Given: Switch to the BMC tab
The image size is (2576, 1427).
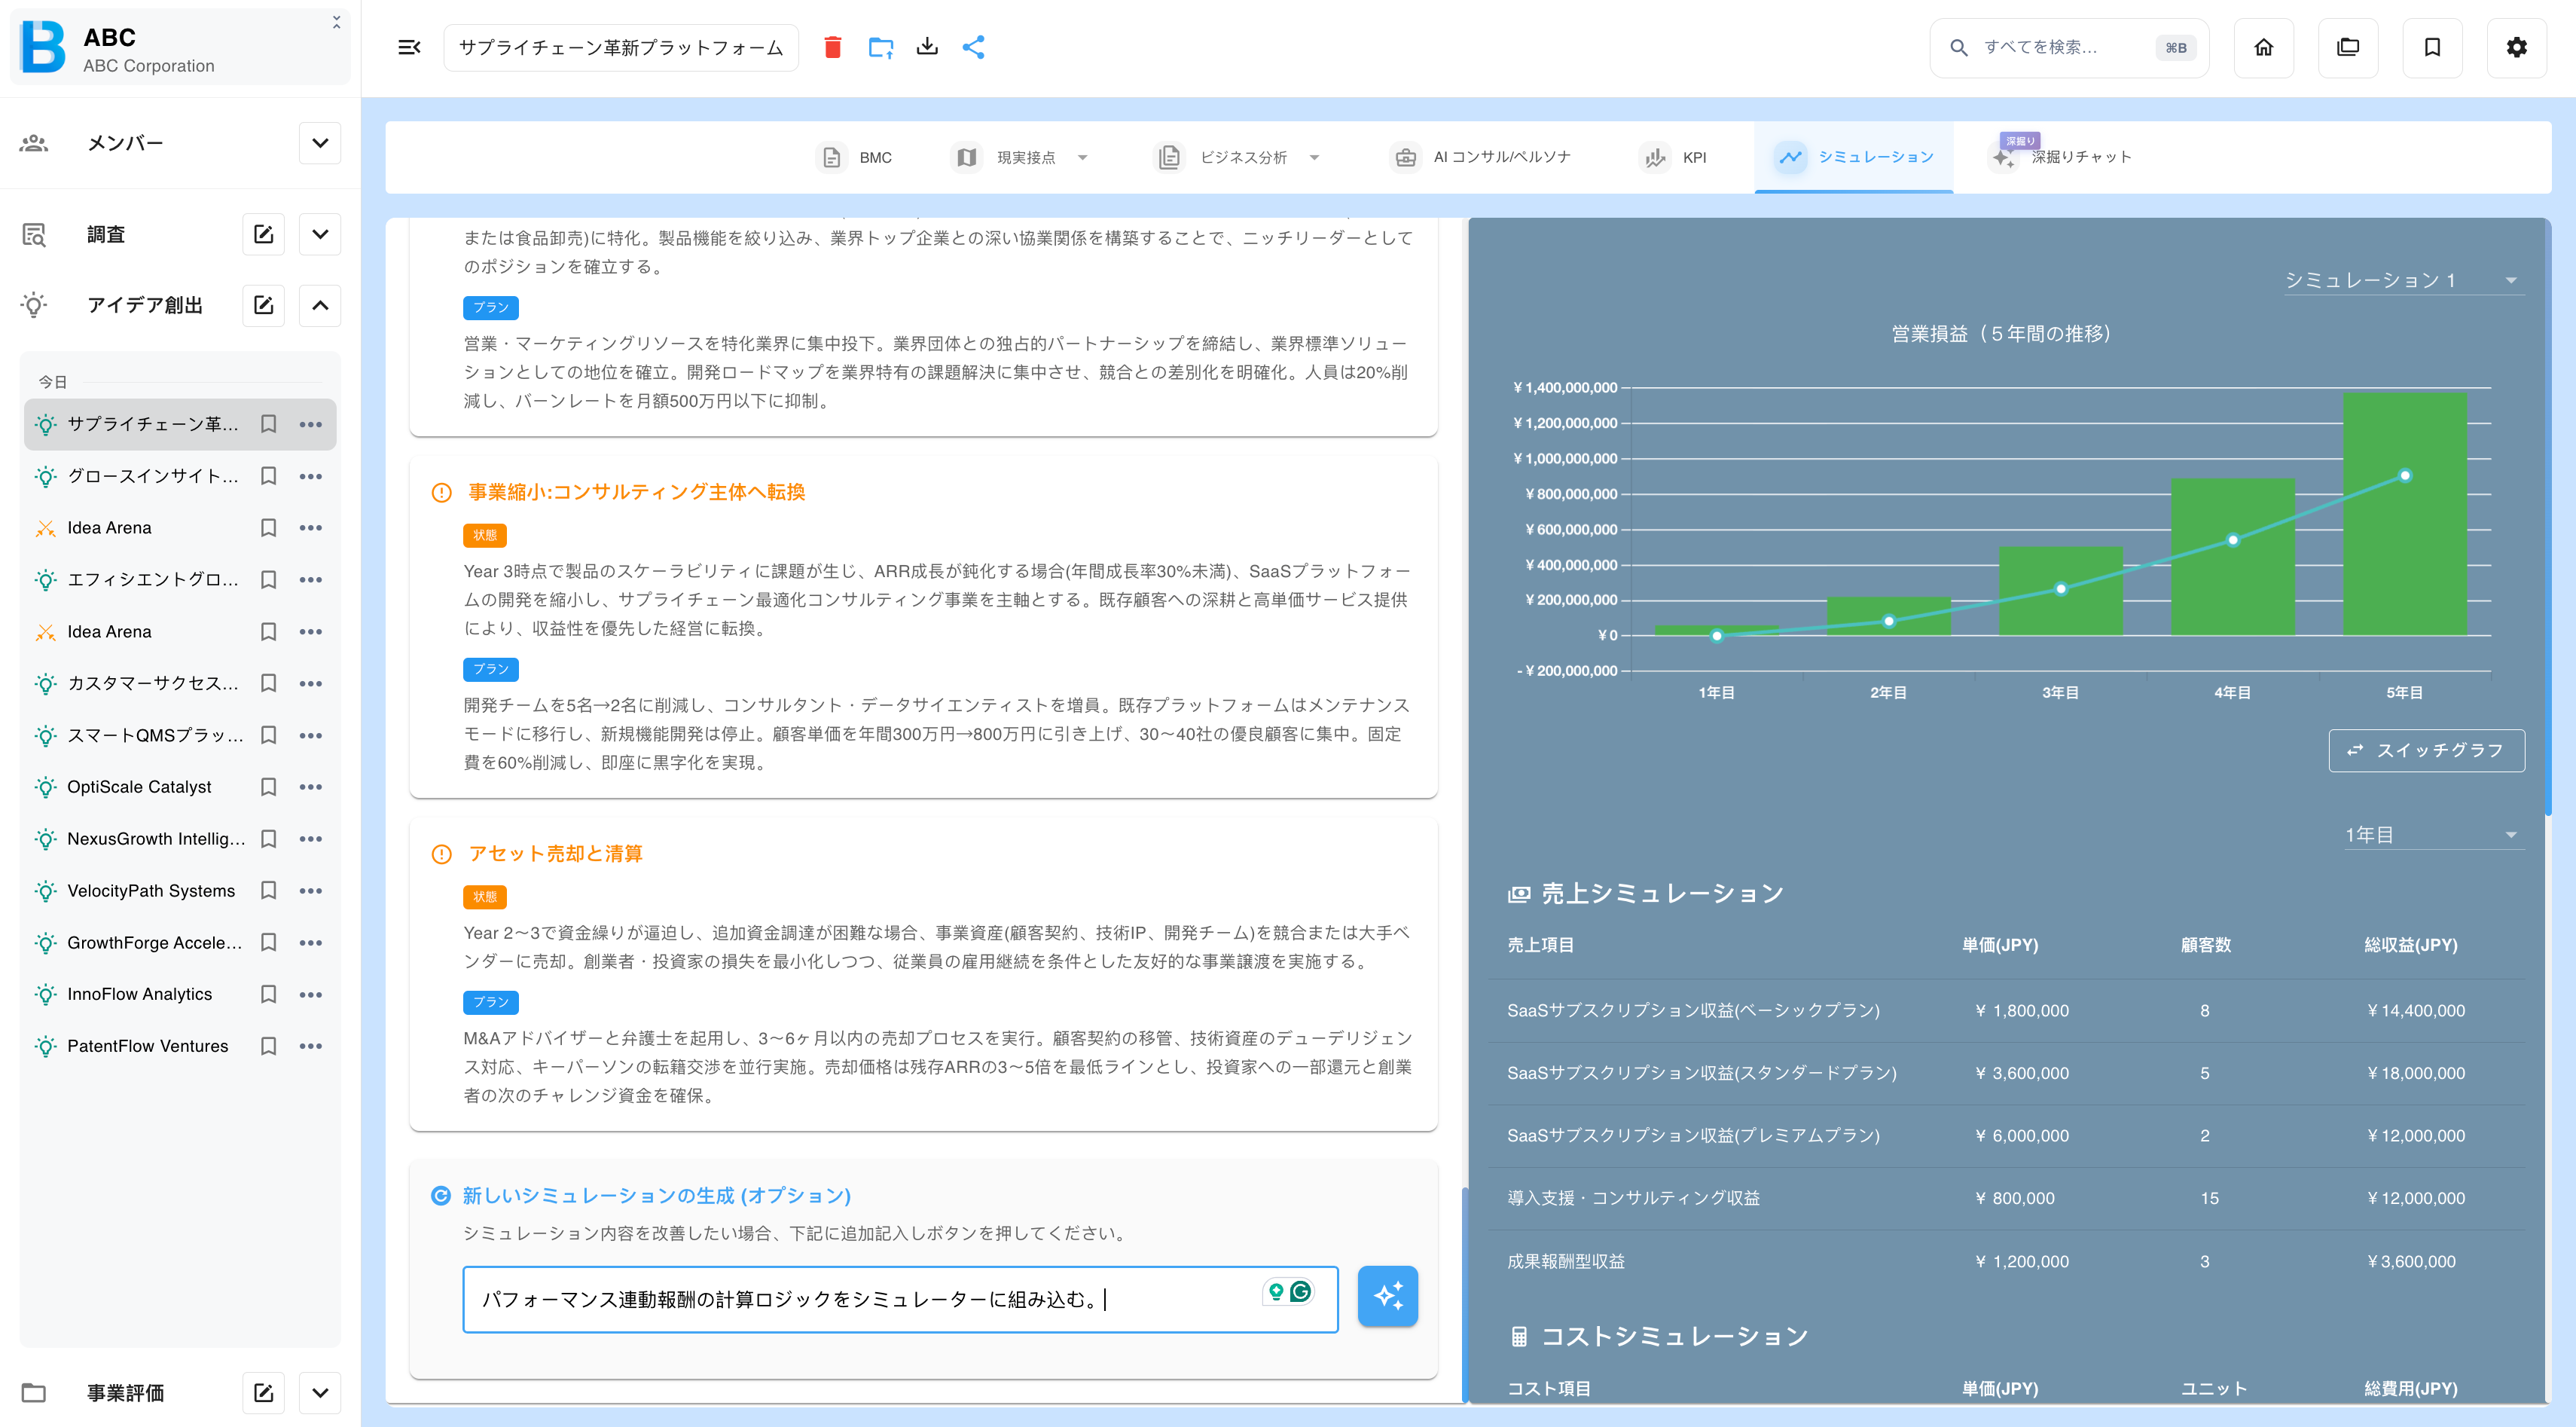Looking at the screenshot, I should click(x=856, y=157).
